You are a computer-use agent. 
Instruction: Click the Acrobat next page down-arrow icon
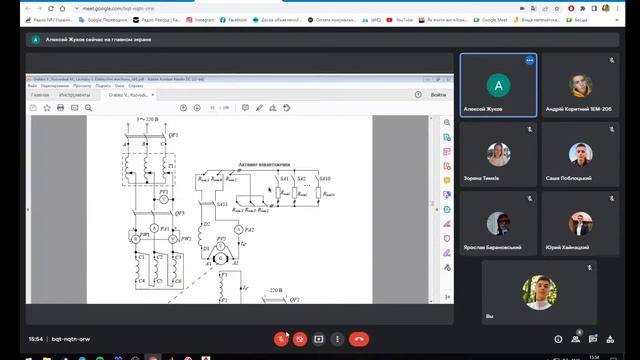tap(197, 108)
